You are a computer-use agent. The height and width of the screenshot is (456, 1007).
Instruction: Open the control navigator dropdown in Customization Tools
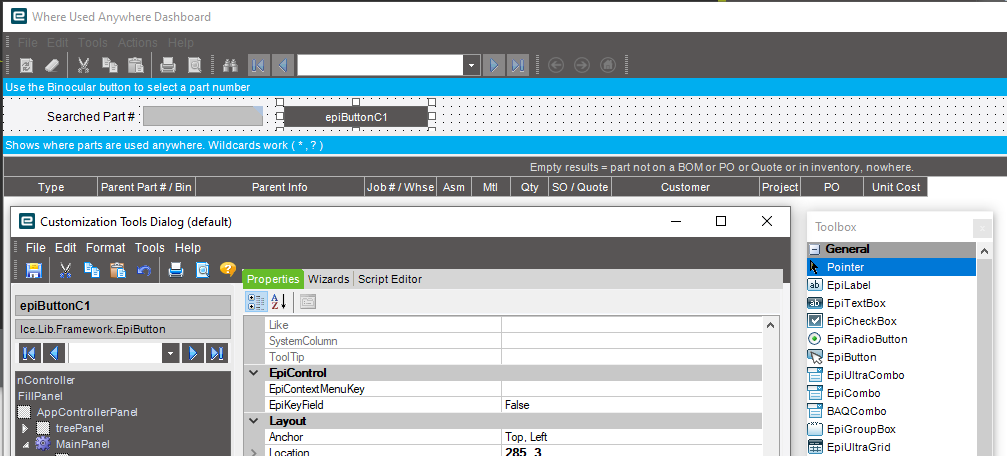[170, 353]
